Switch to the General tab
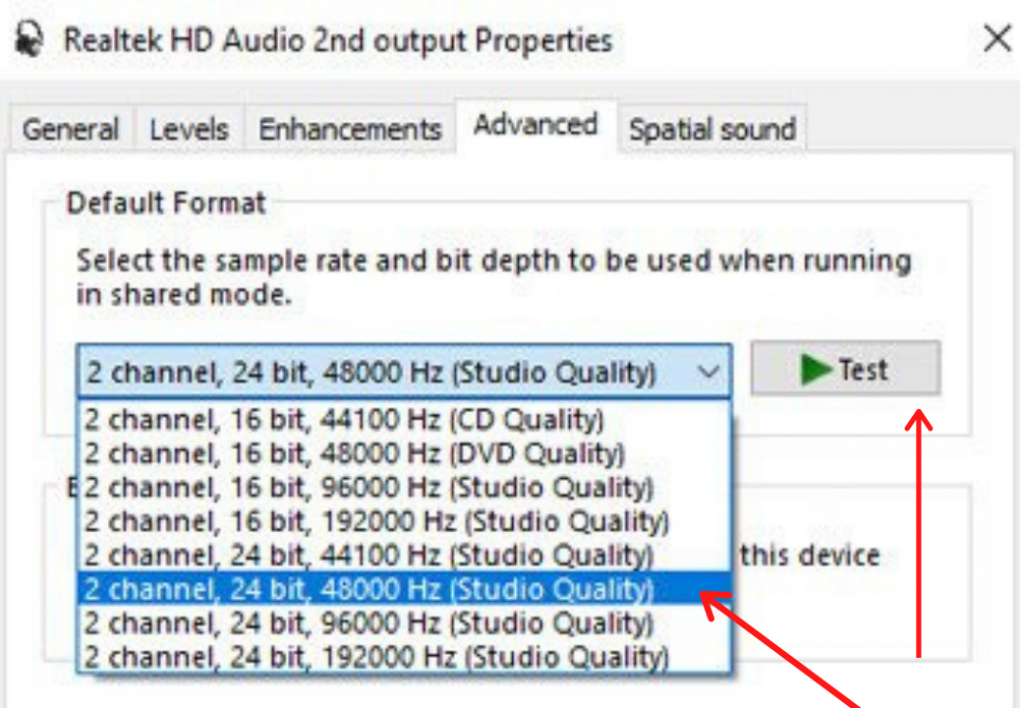The width and height of the screenshot is (1024, 708). coord(68,128)
